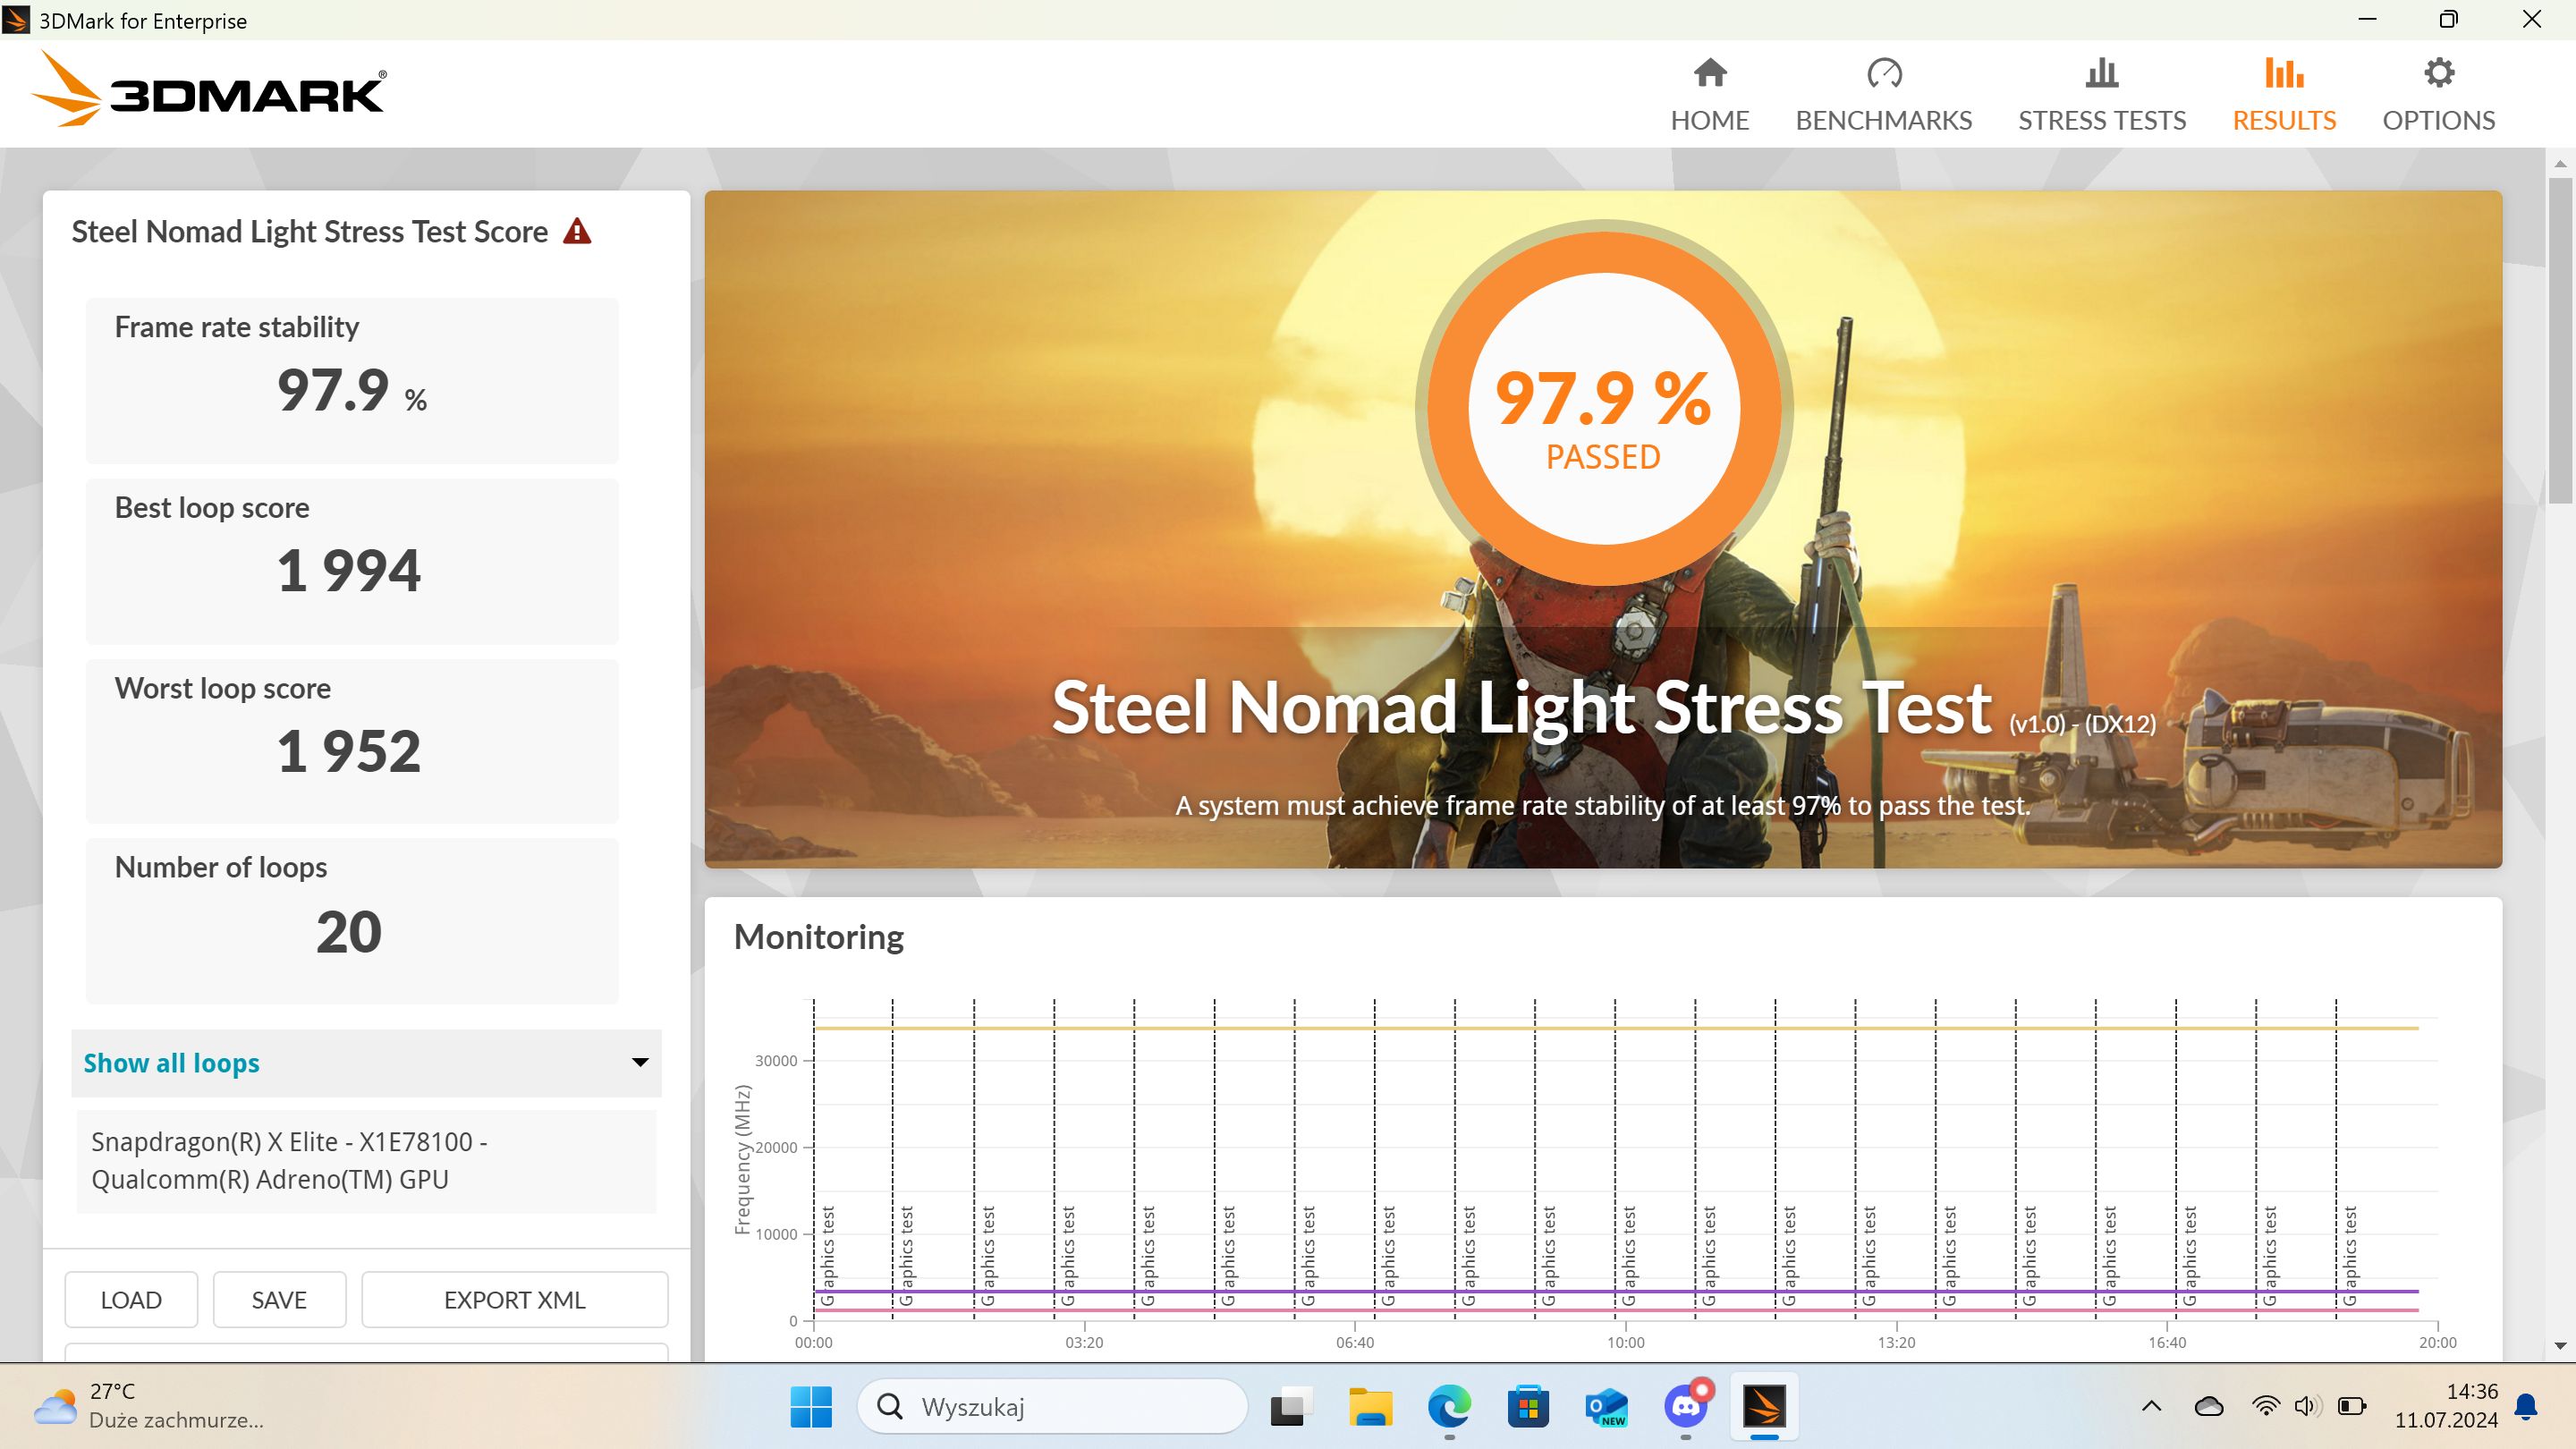Open Microsoft Edge from the taskbar
The height and width of the screenshot is (1449, 2576).
click(x=1449, y=1406)
